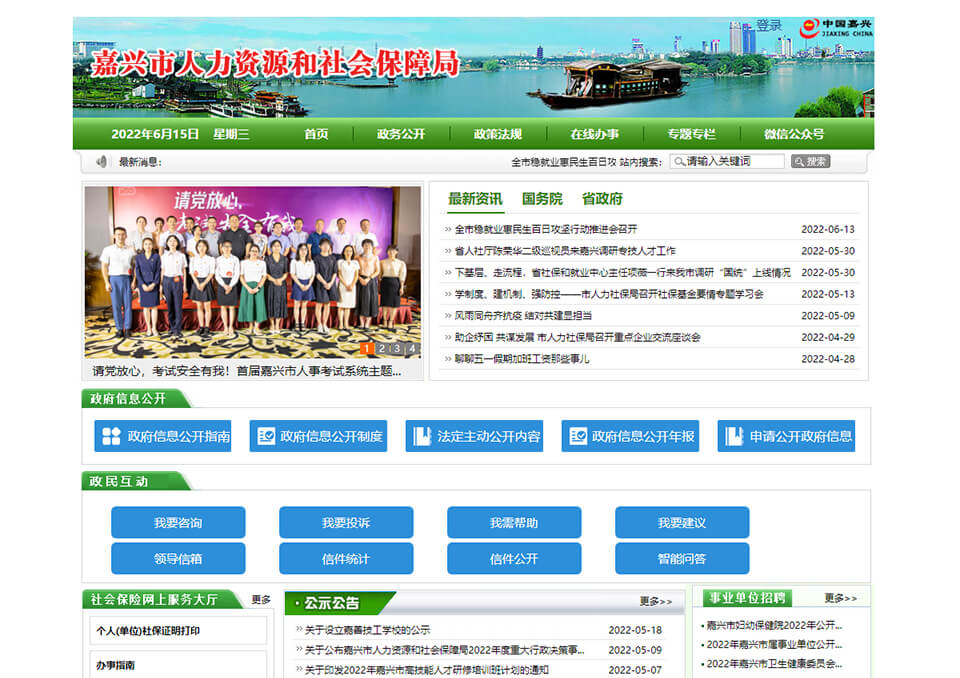Click the speaker icon beside 最新消息

coord(101,162)
